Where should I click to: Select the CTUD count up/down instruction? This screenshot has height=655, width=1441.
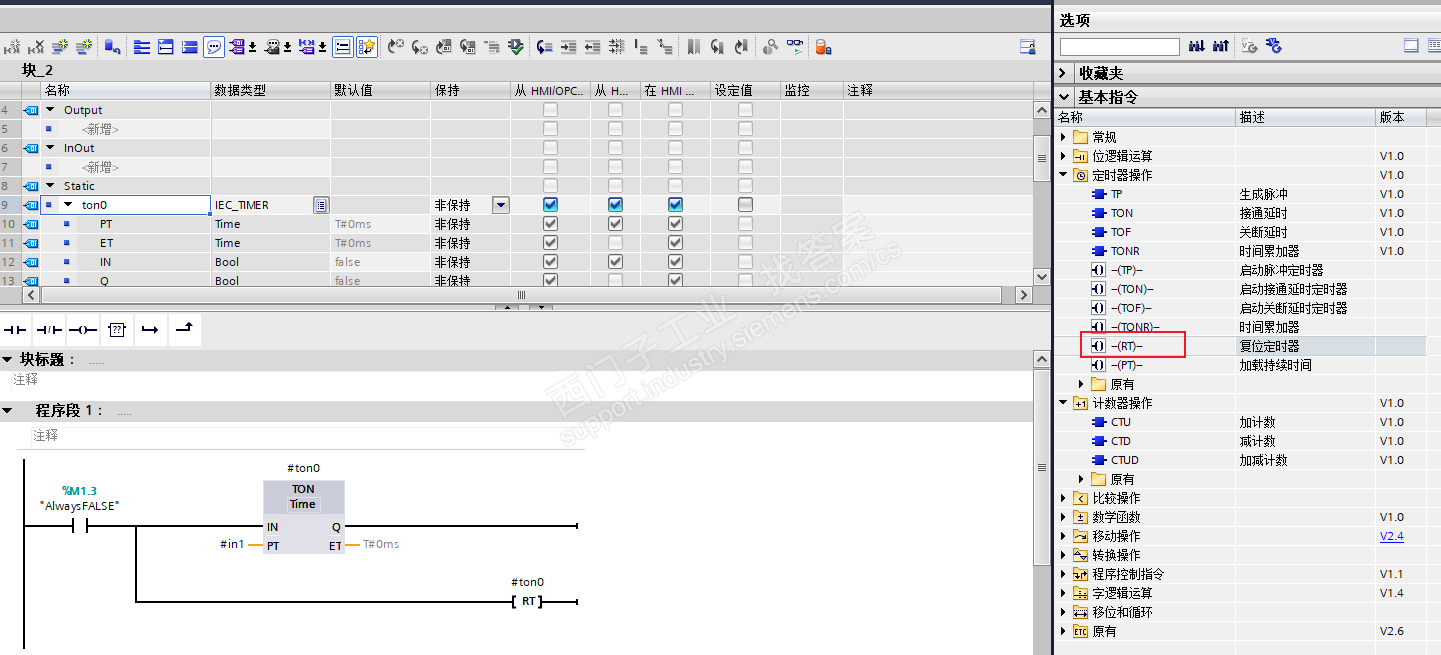(1124, 460)
